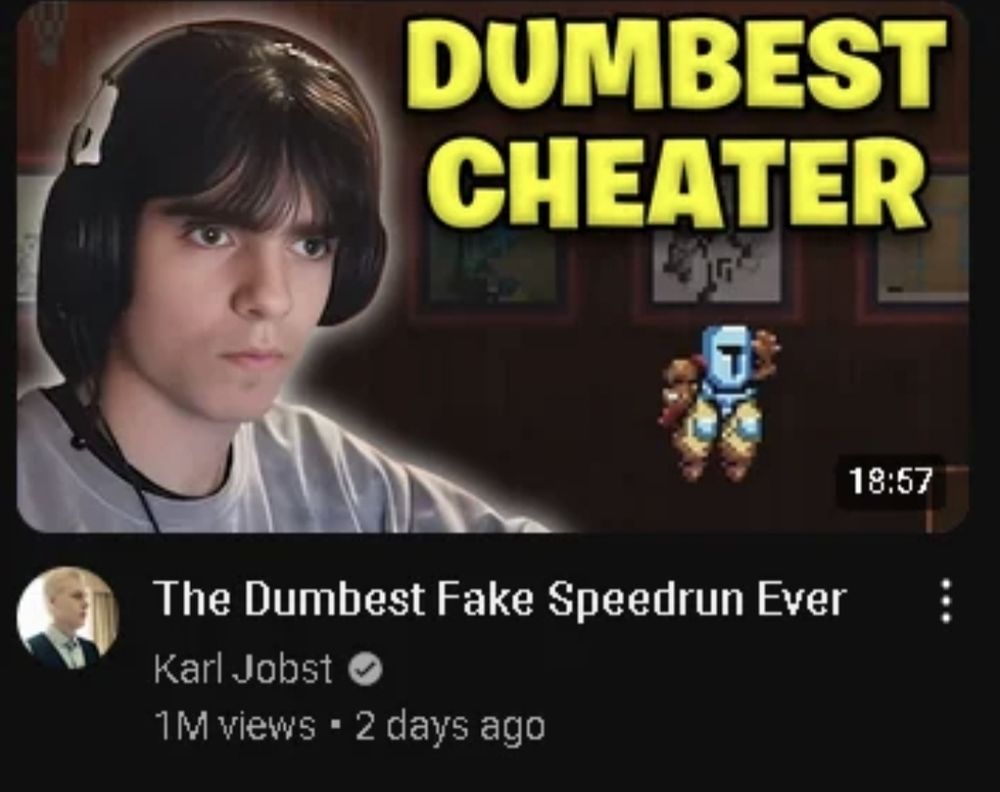Go to Karl Jobst channel name
Image resolution: width=1000 pixels, height=792 pixels.
point(242,670)
